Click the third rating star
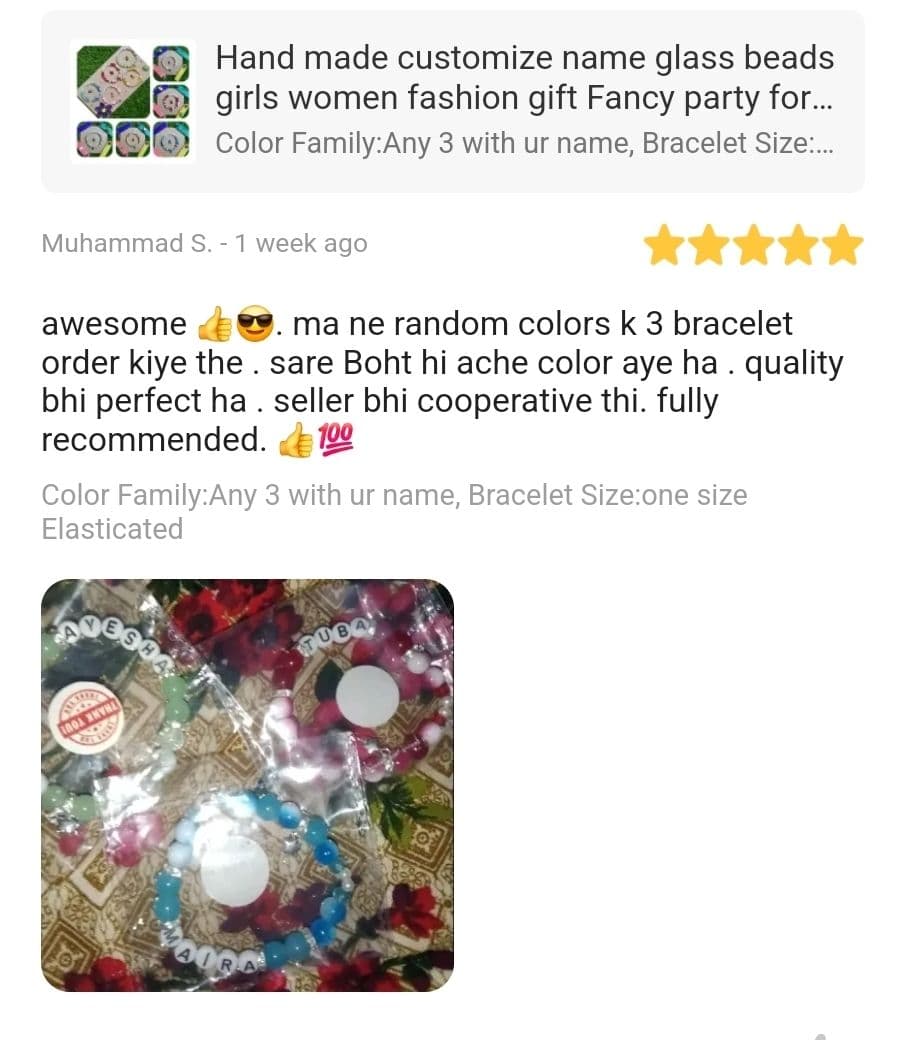 (x=754, y=245)
